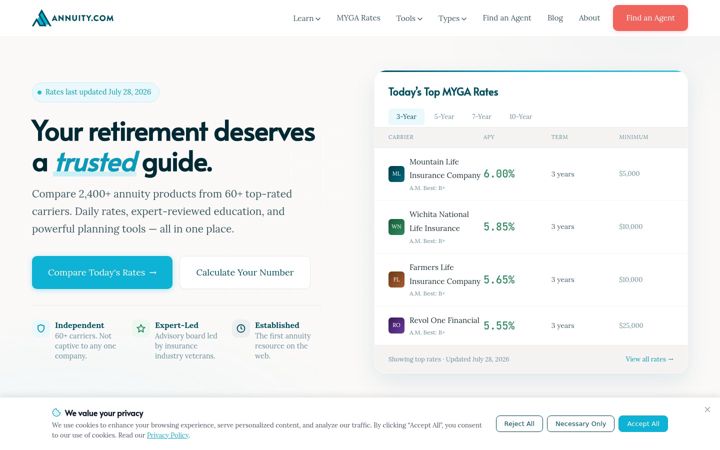Switch to the 7-Year rates tab
This screenshot has height=450, width=720.
pos(481,117)
